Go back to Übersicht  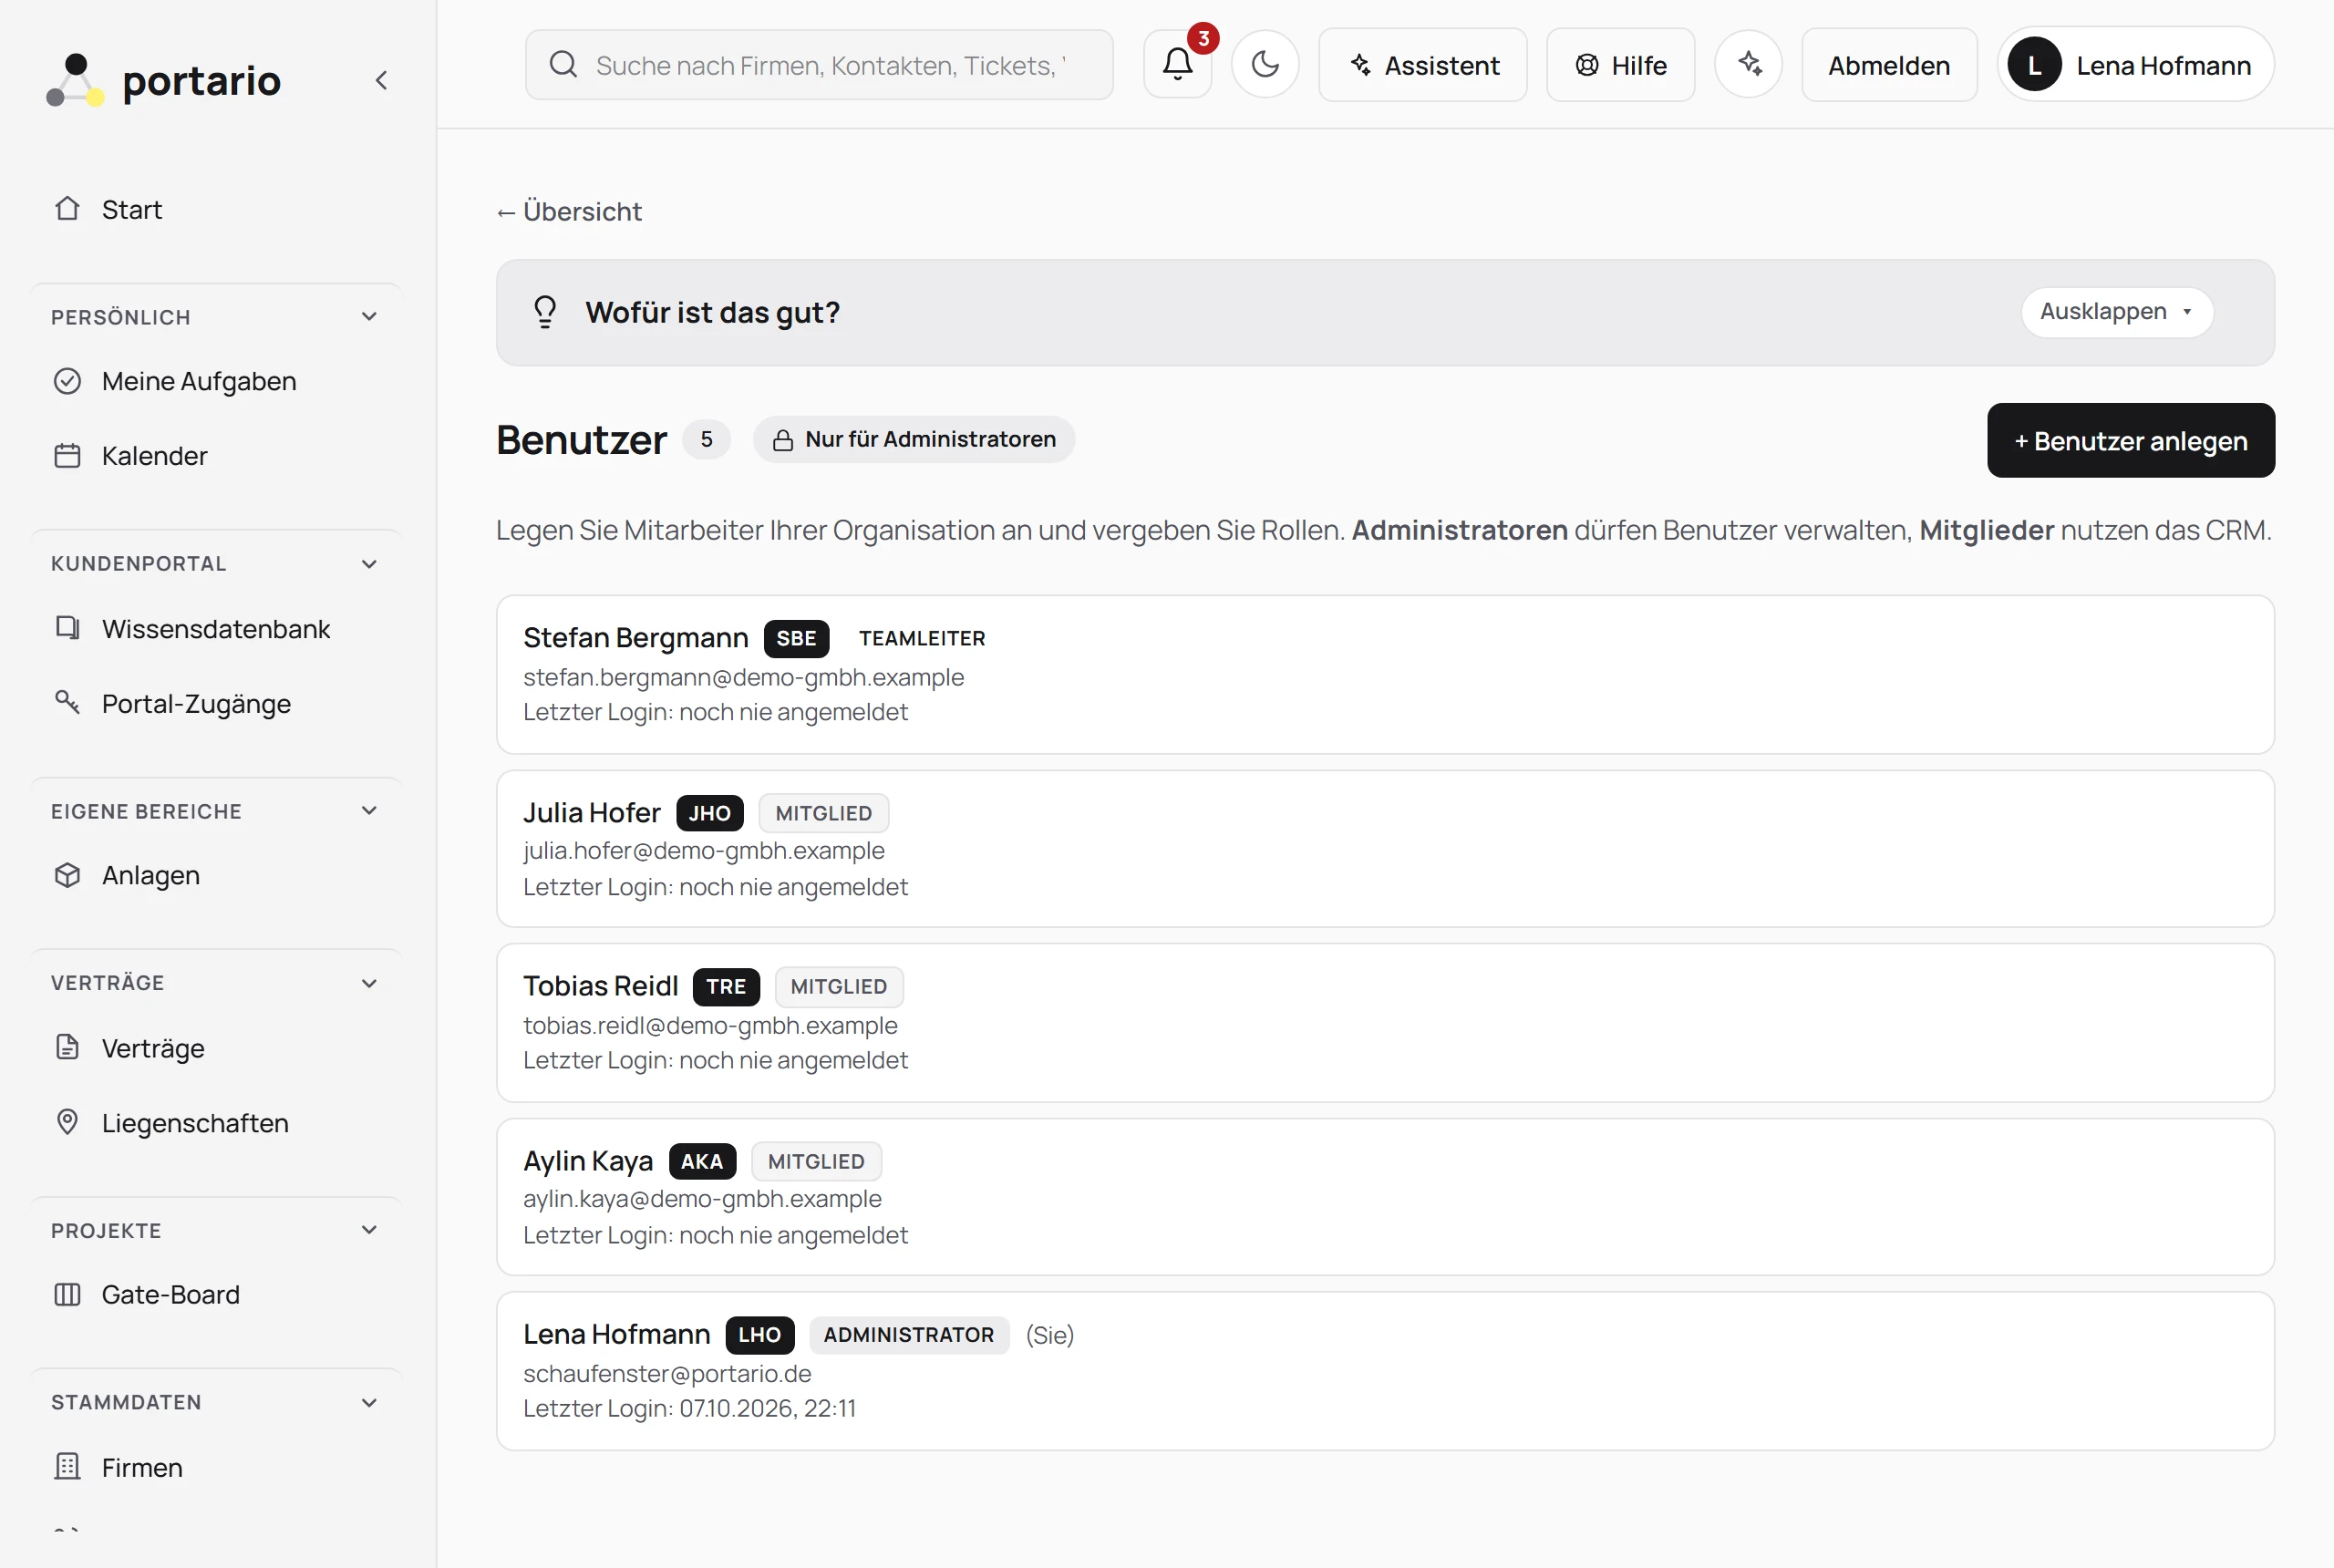point(569,212)
